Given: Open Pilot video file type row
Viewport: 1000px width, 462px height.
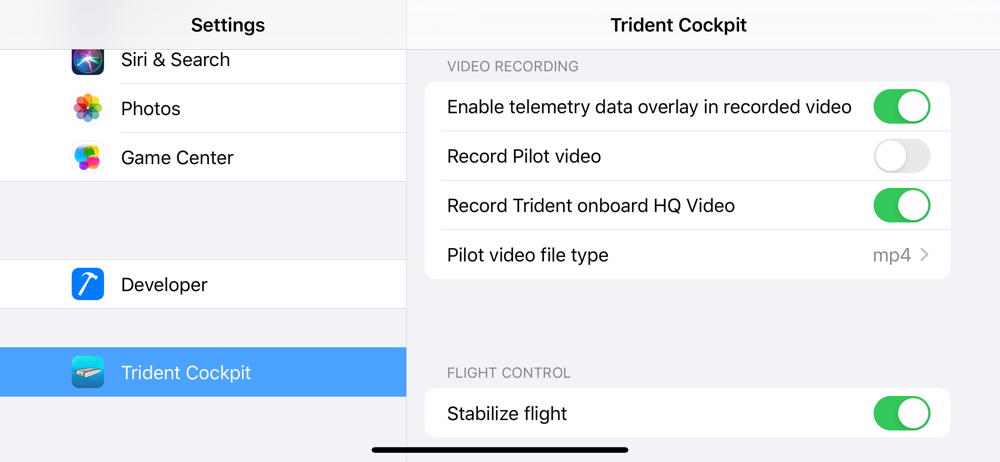Looking at the screenshot, I should [x=688, y=255].
